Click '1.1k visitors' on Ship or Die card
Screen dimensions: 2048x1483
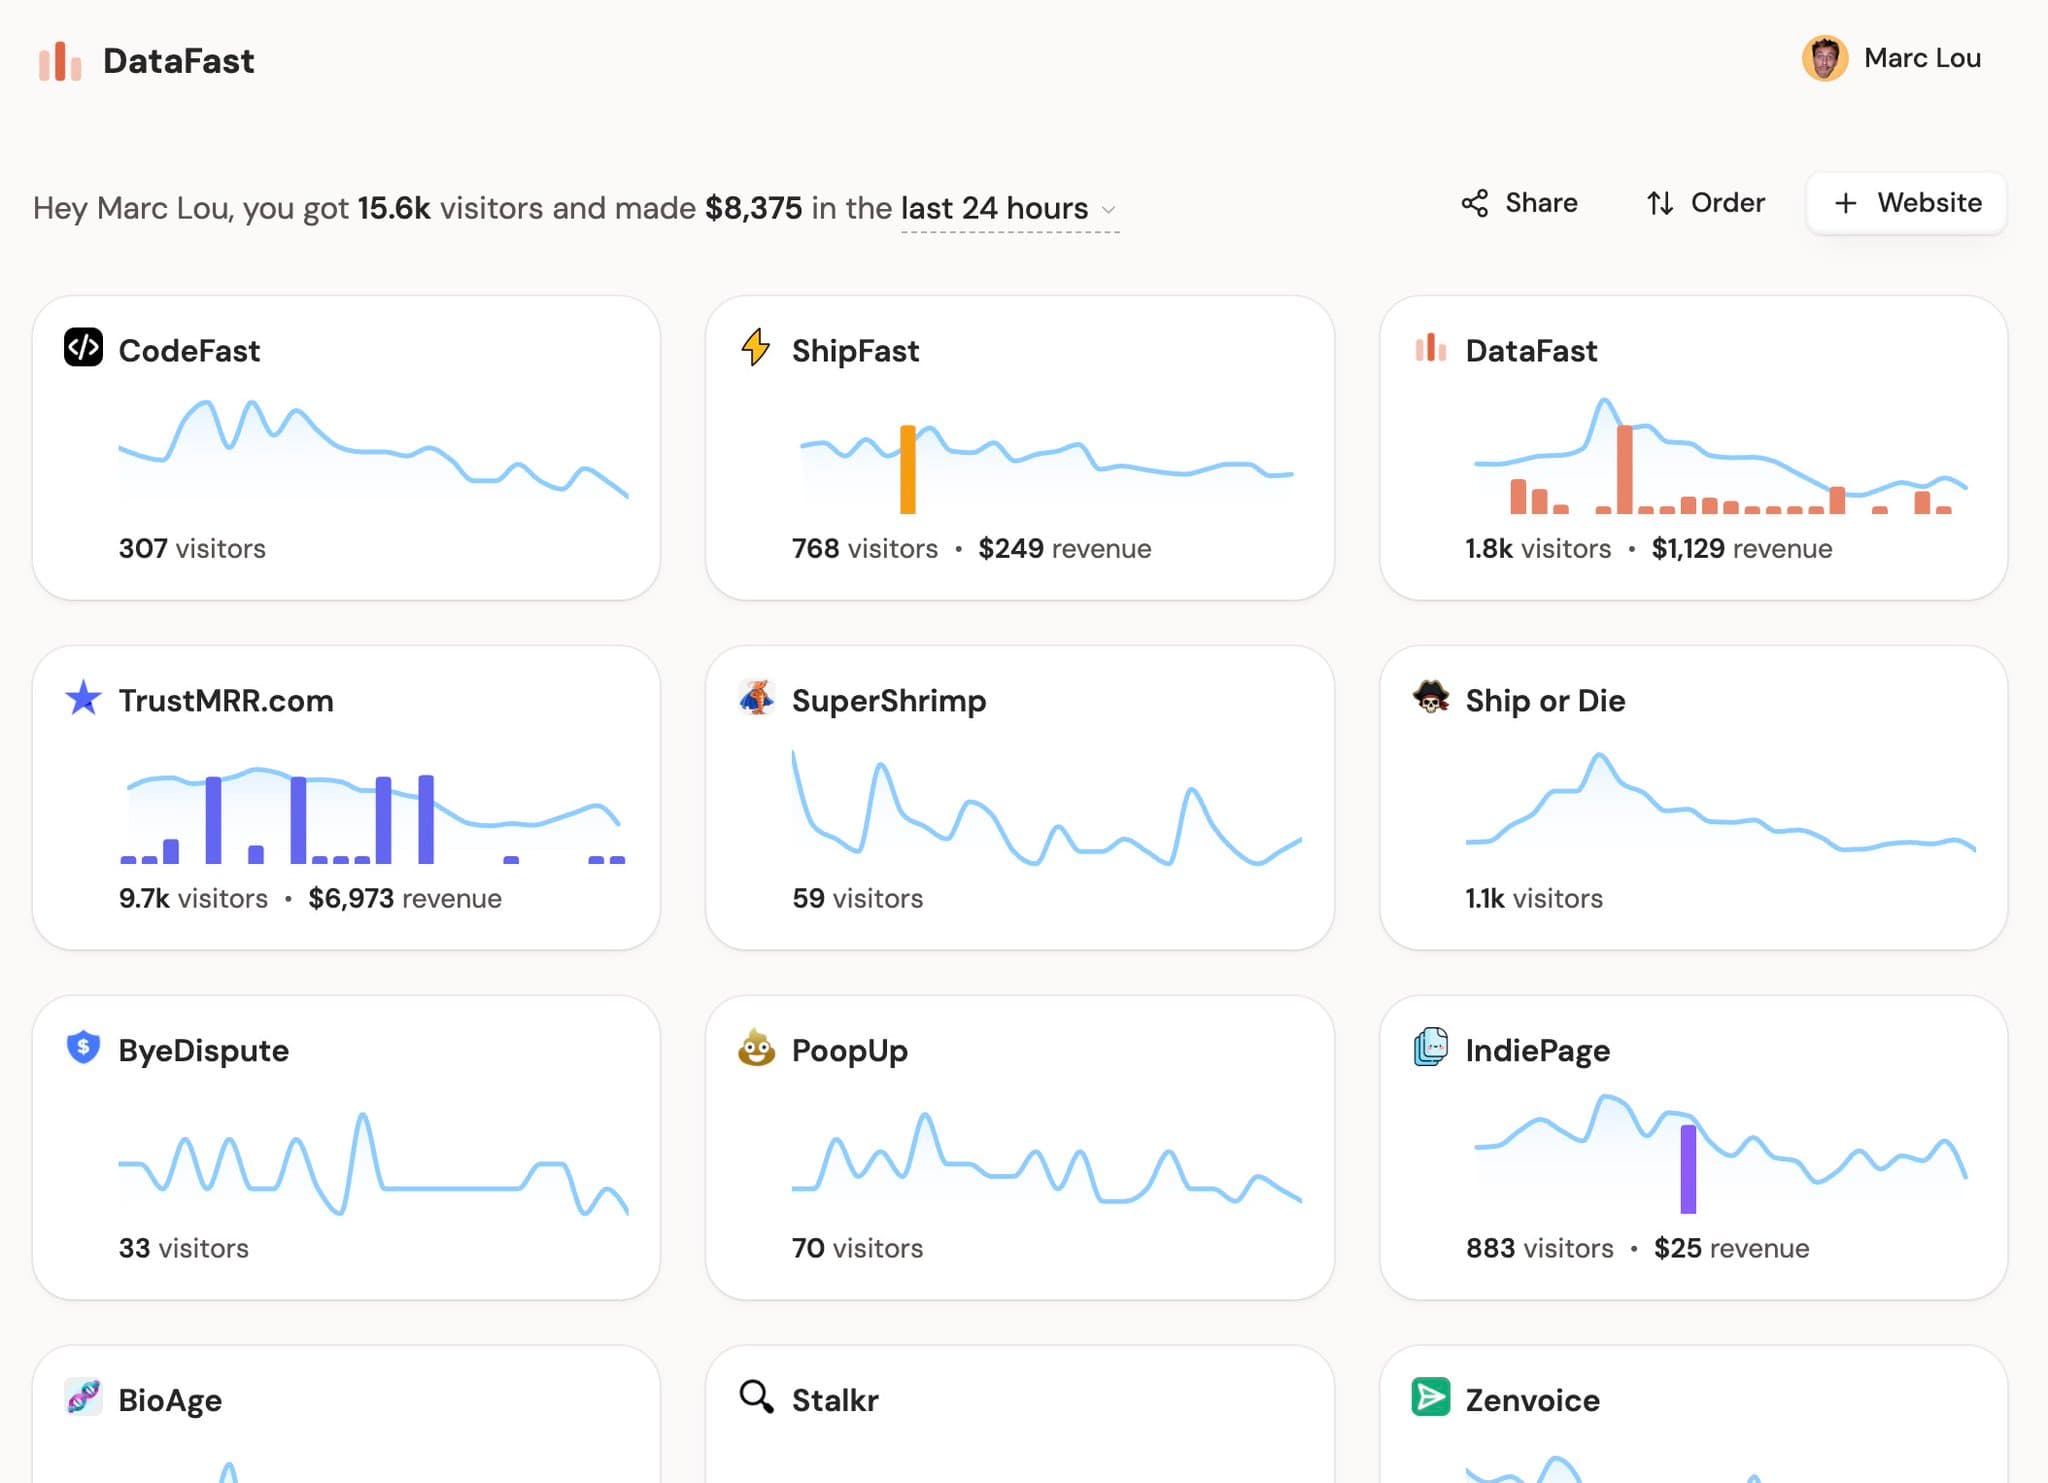click(1534, 898)
